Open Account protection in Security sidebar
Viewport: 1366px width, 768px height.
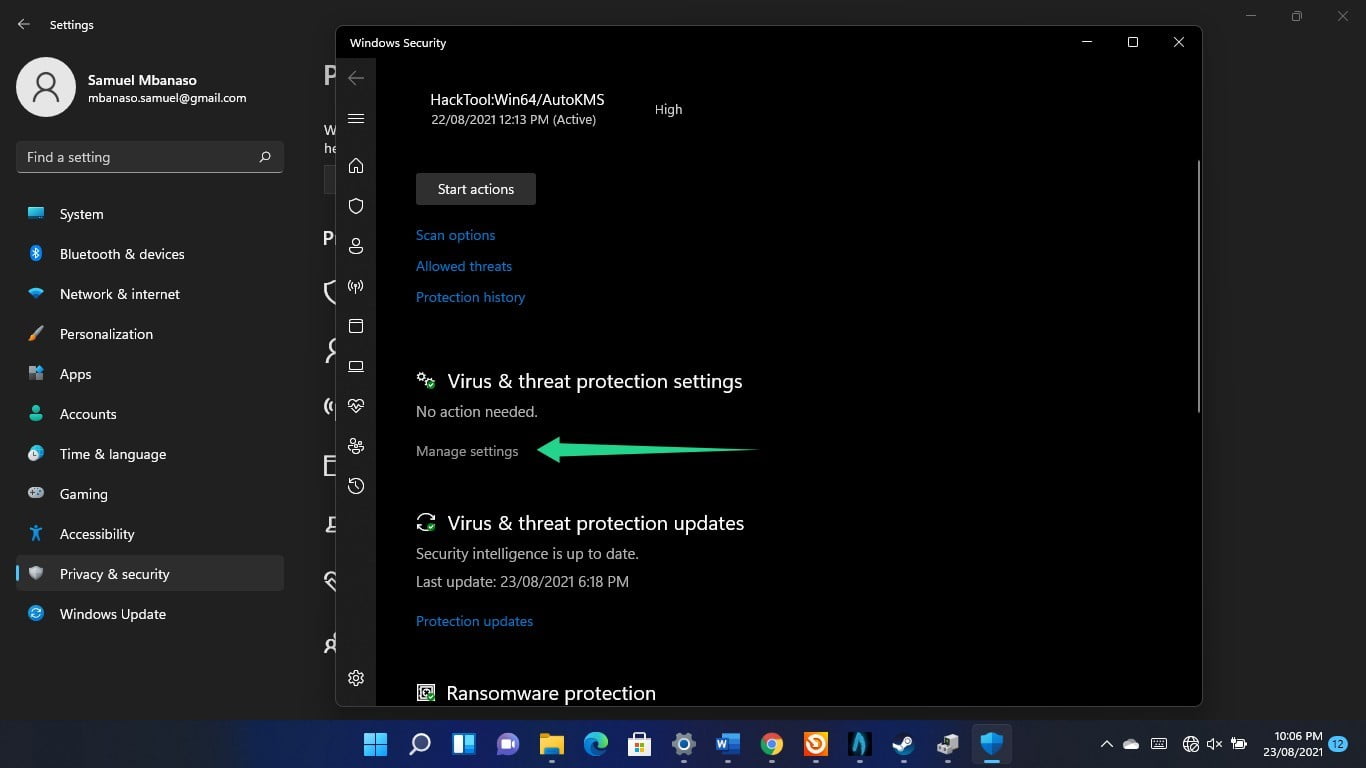click(356, 246)
